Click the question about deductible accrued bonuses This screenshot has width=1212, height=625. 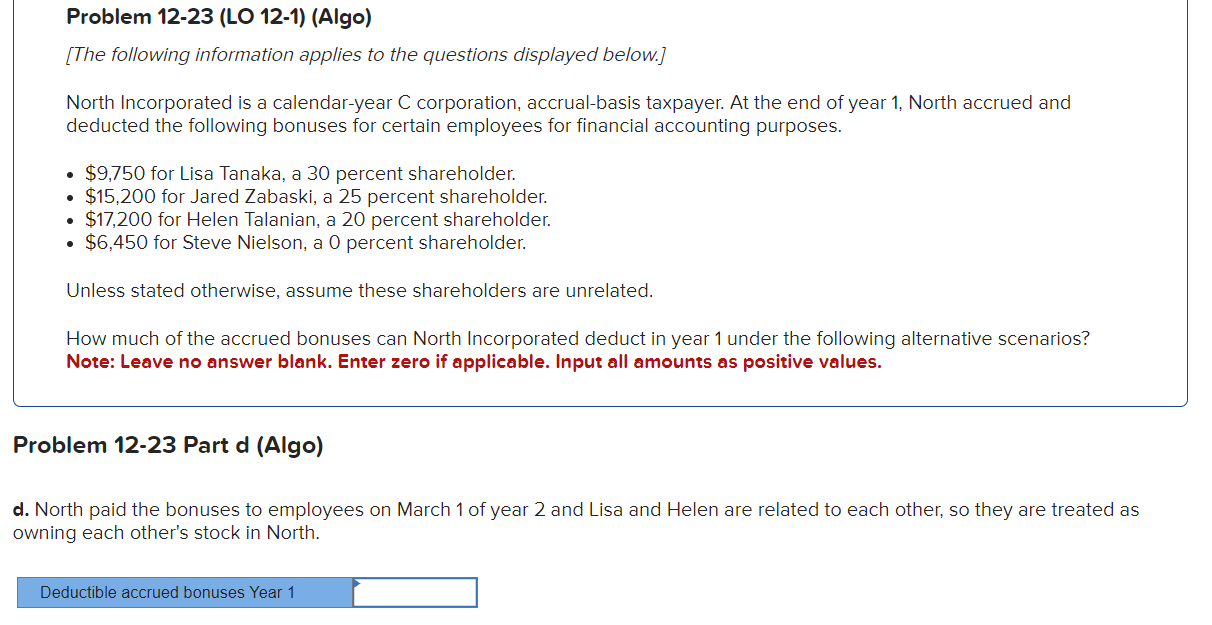[580, 338]
